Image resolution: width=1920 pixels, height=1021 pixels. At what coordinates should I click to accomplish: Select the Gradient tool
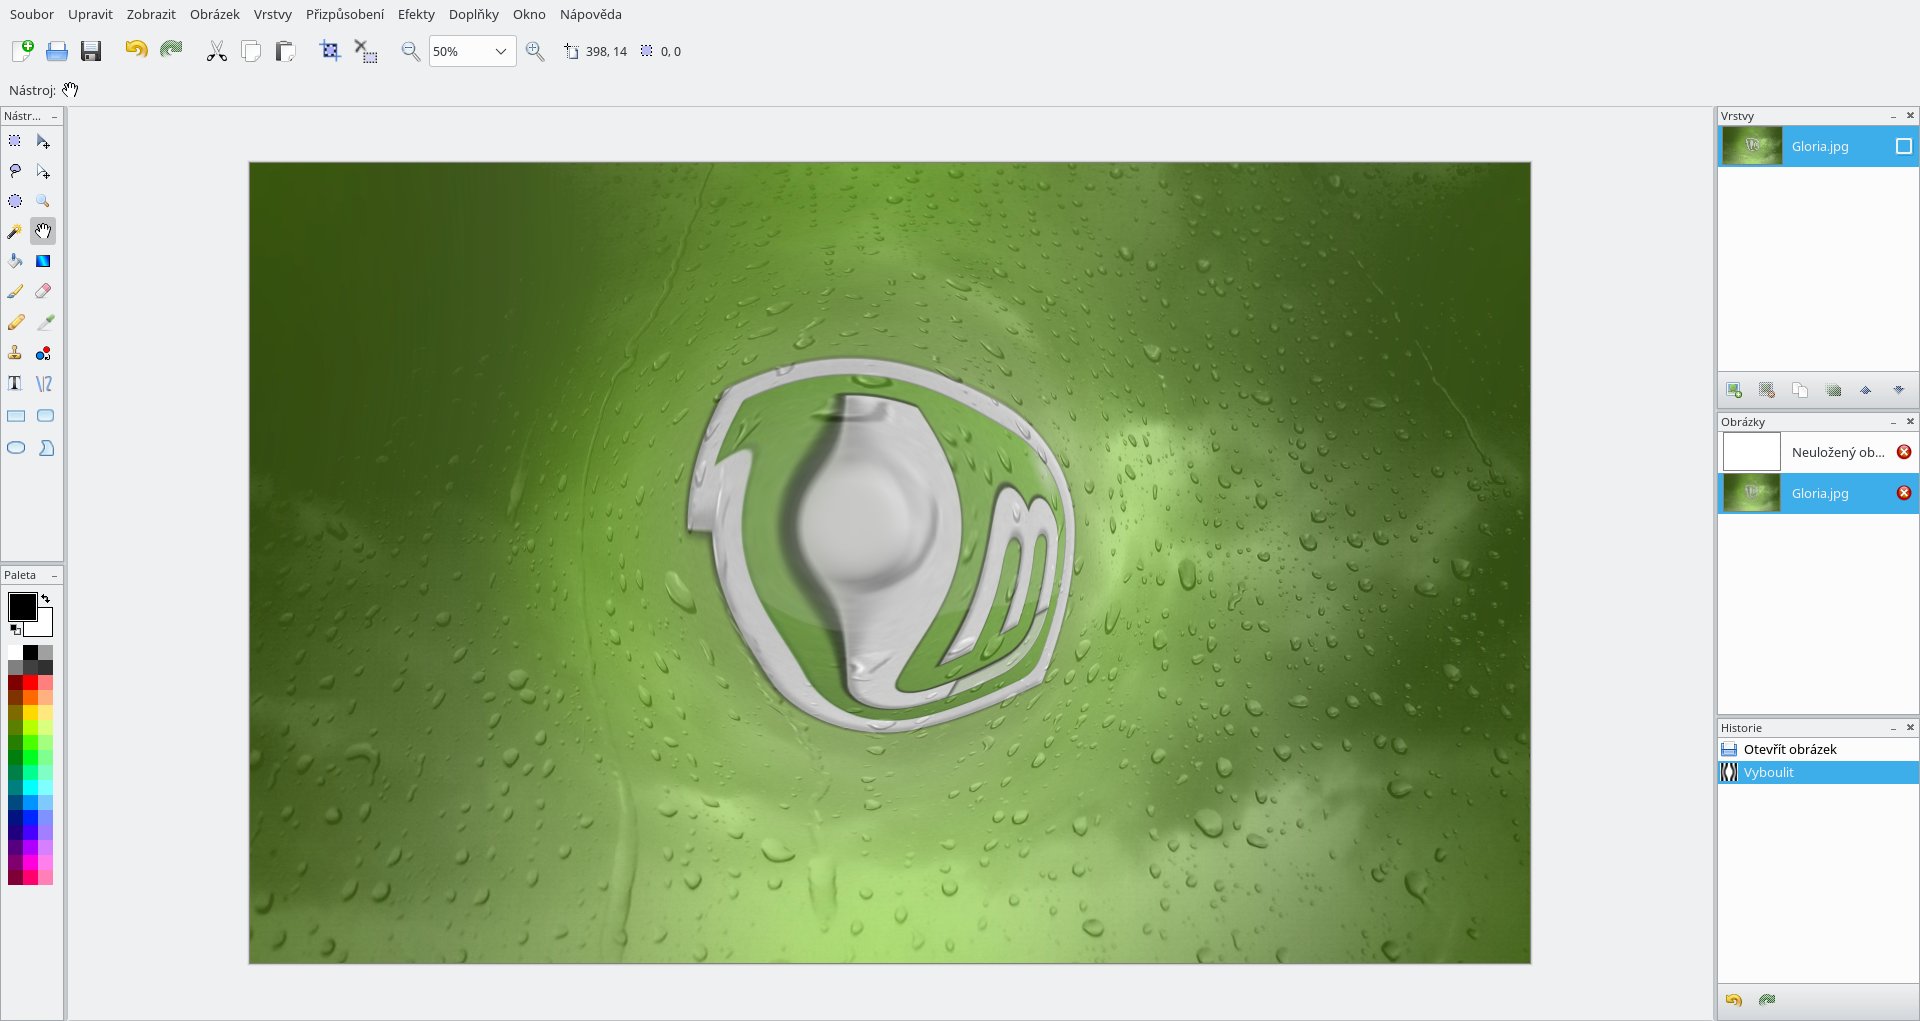43,261
